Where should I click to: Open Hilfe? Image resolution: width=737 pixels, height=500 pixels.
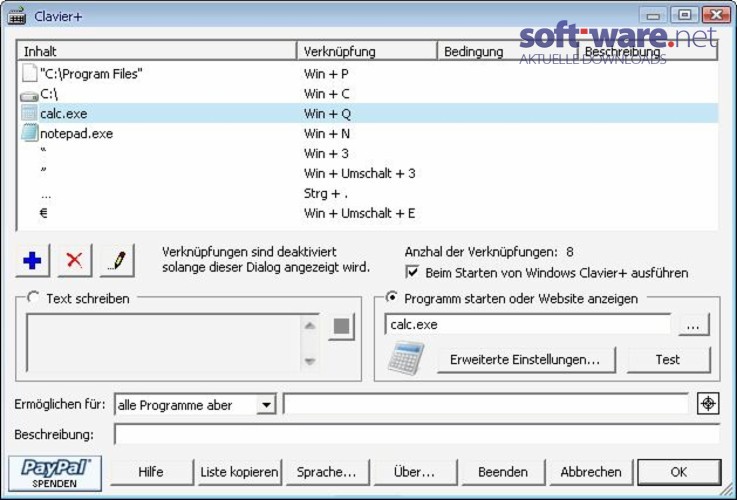[152, 472]
